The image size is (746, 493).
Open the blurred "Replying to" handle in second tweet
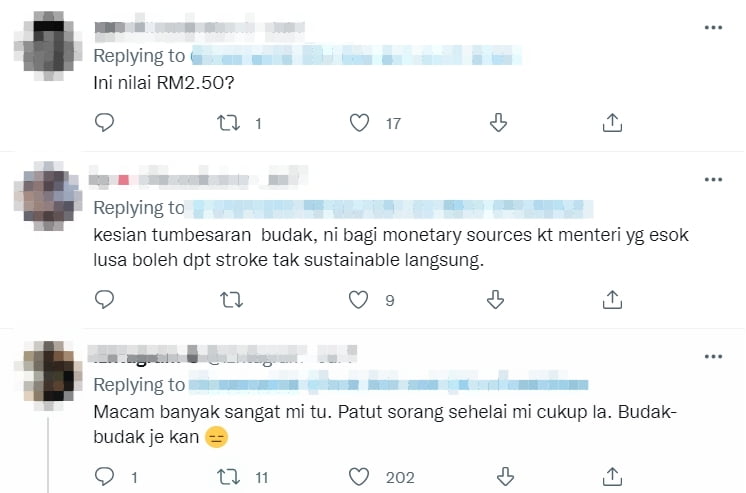389,208
